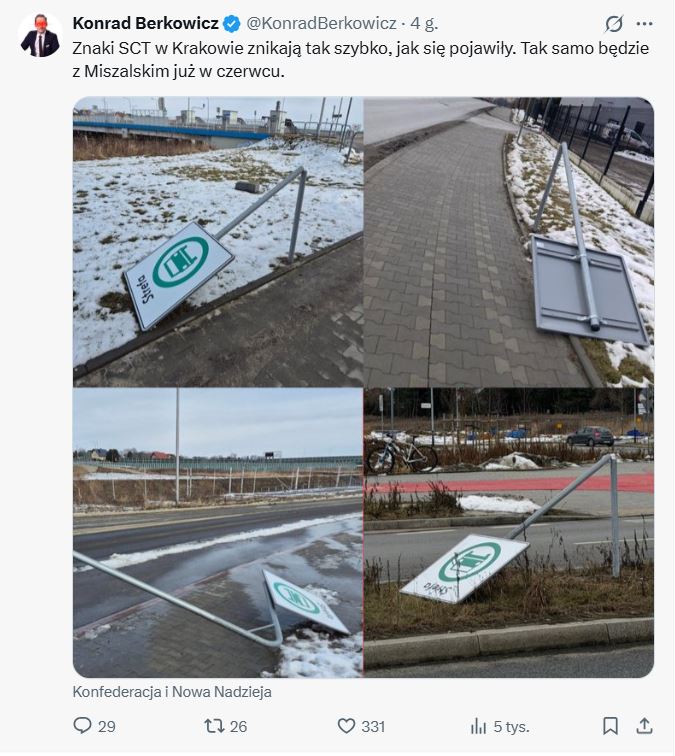Bookmark this tweet

coord(610,726)
